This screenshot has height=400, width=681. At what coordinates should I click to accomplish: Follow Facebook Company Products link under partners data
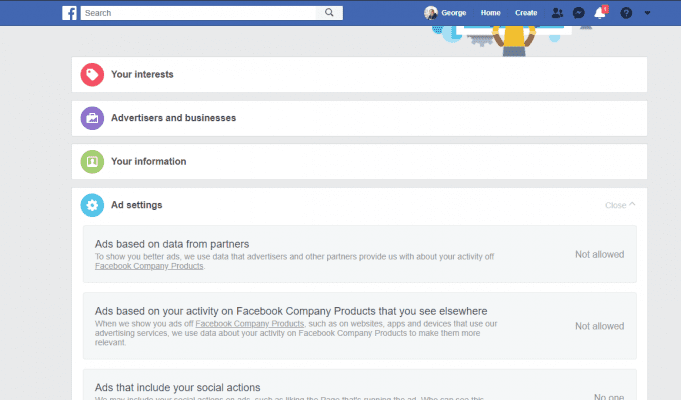click(x=149, y=266)
